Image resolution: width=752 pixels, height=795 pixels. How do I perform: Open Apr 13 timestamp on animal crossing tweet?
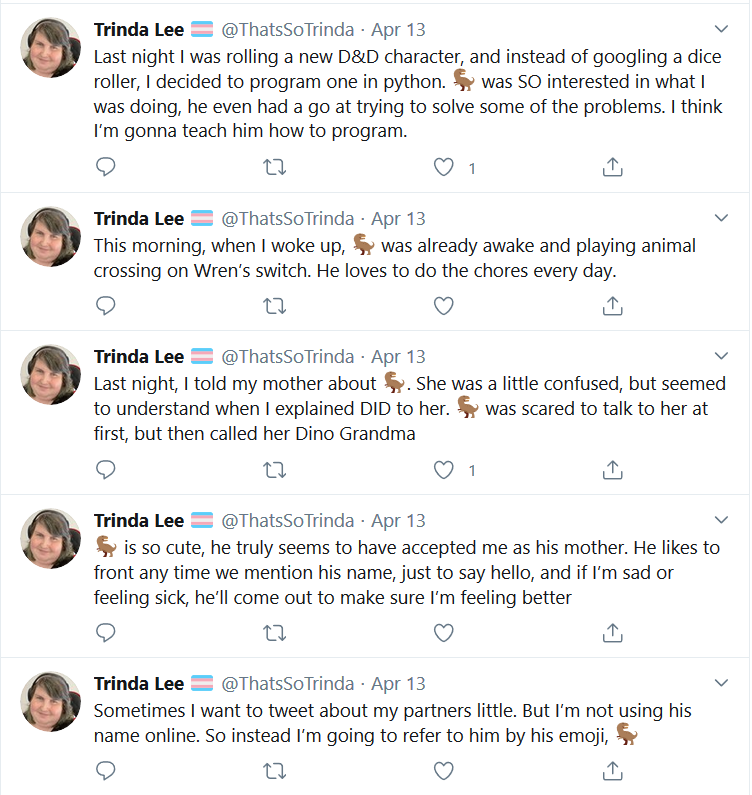tap(398, 219)
